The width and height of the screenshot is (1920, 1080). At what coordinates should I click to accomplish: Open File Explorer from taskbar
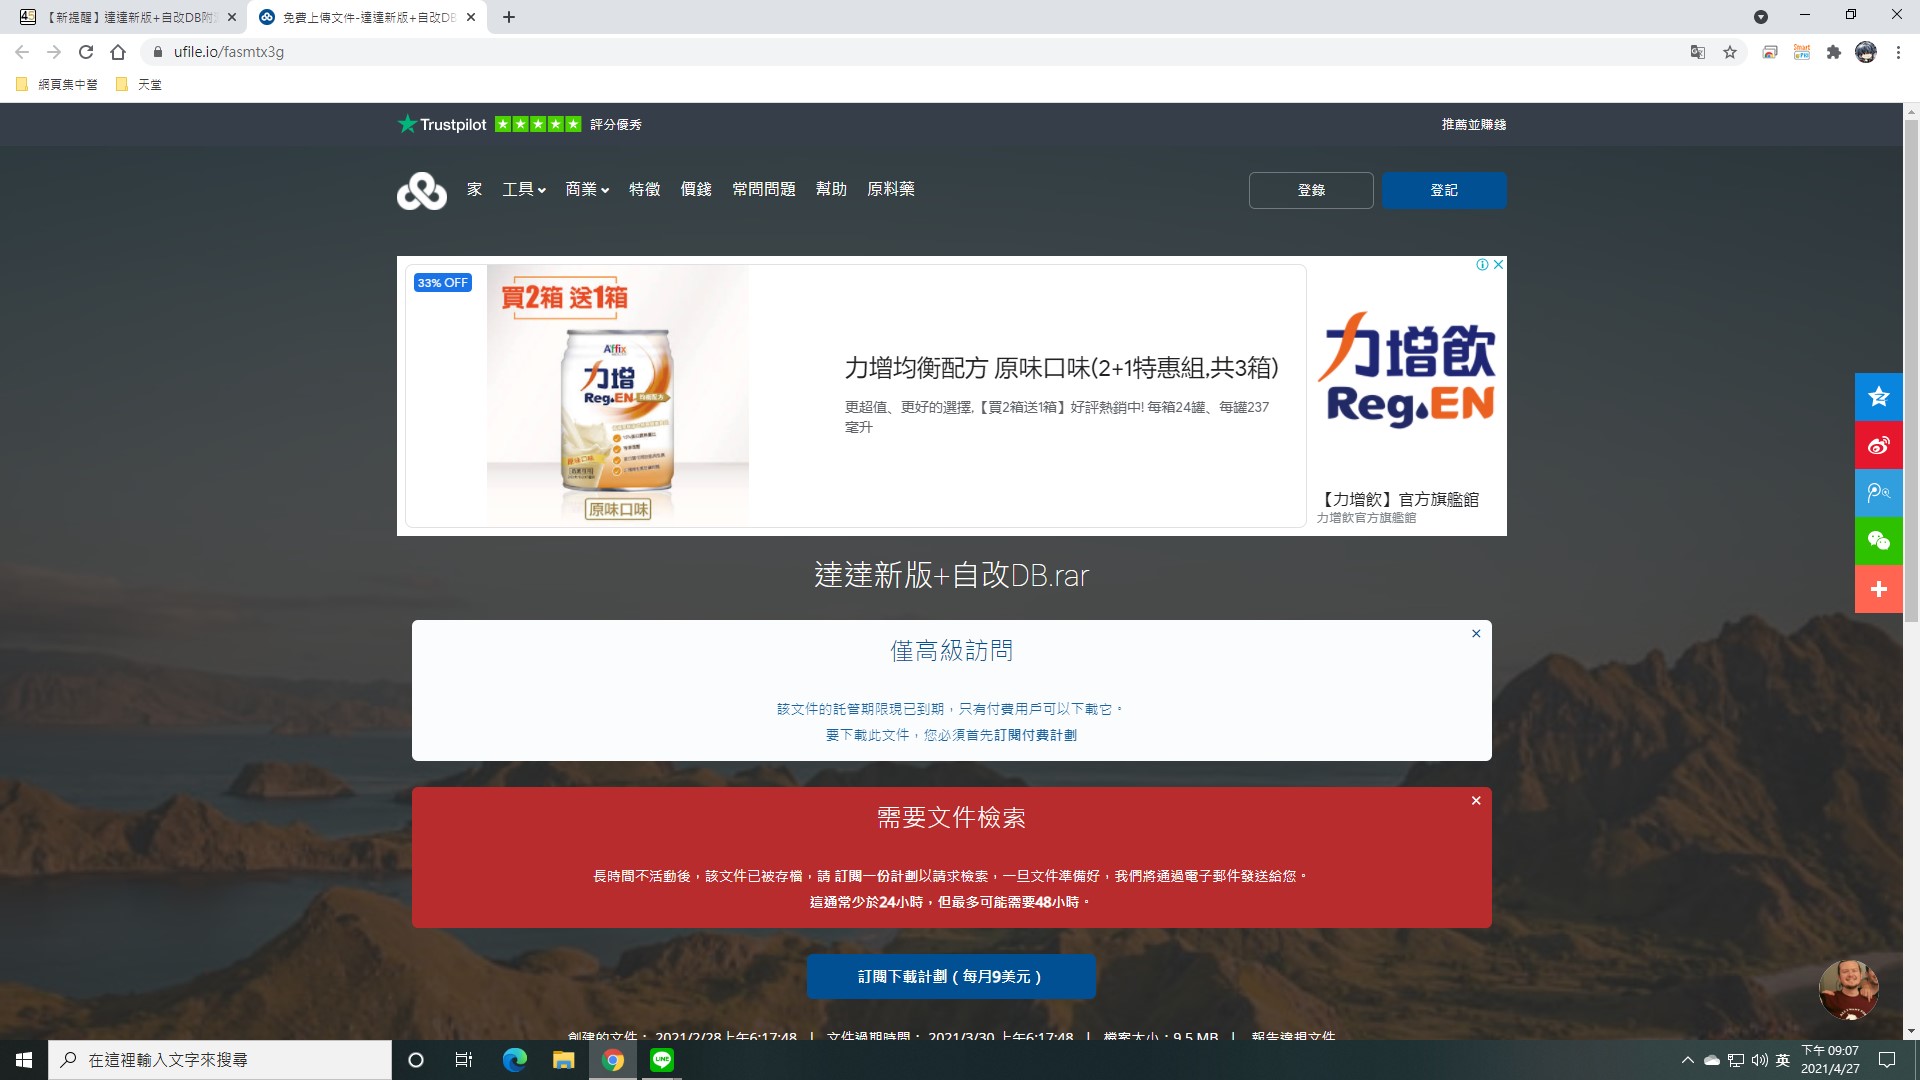click(563, 1060)
